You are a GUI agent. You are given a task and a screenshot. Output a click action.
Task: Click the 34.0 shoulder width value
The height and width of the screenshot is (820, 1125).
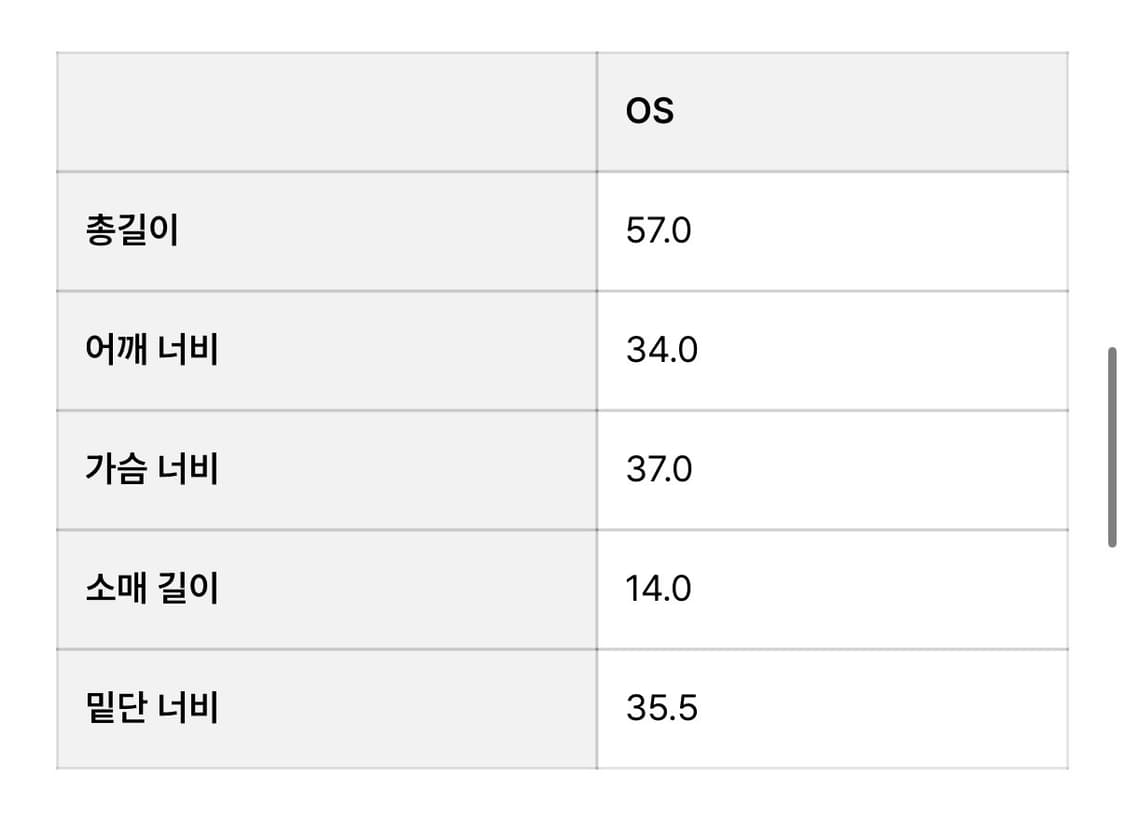point(662,351)
